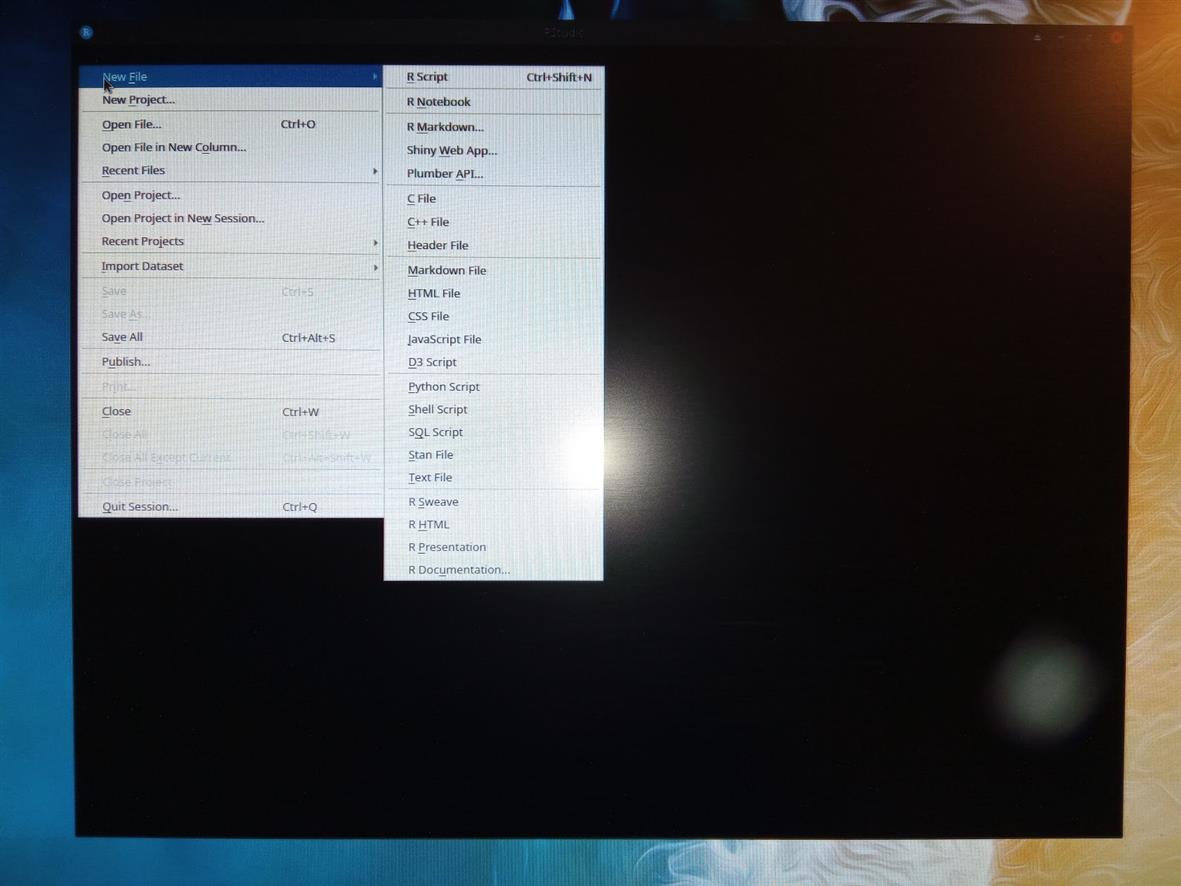Create a new Markdown File
Viewport: 1181px width, 886px height.
point(447,270)
